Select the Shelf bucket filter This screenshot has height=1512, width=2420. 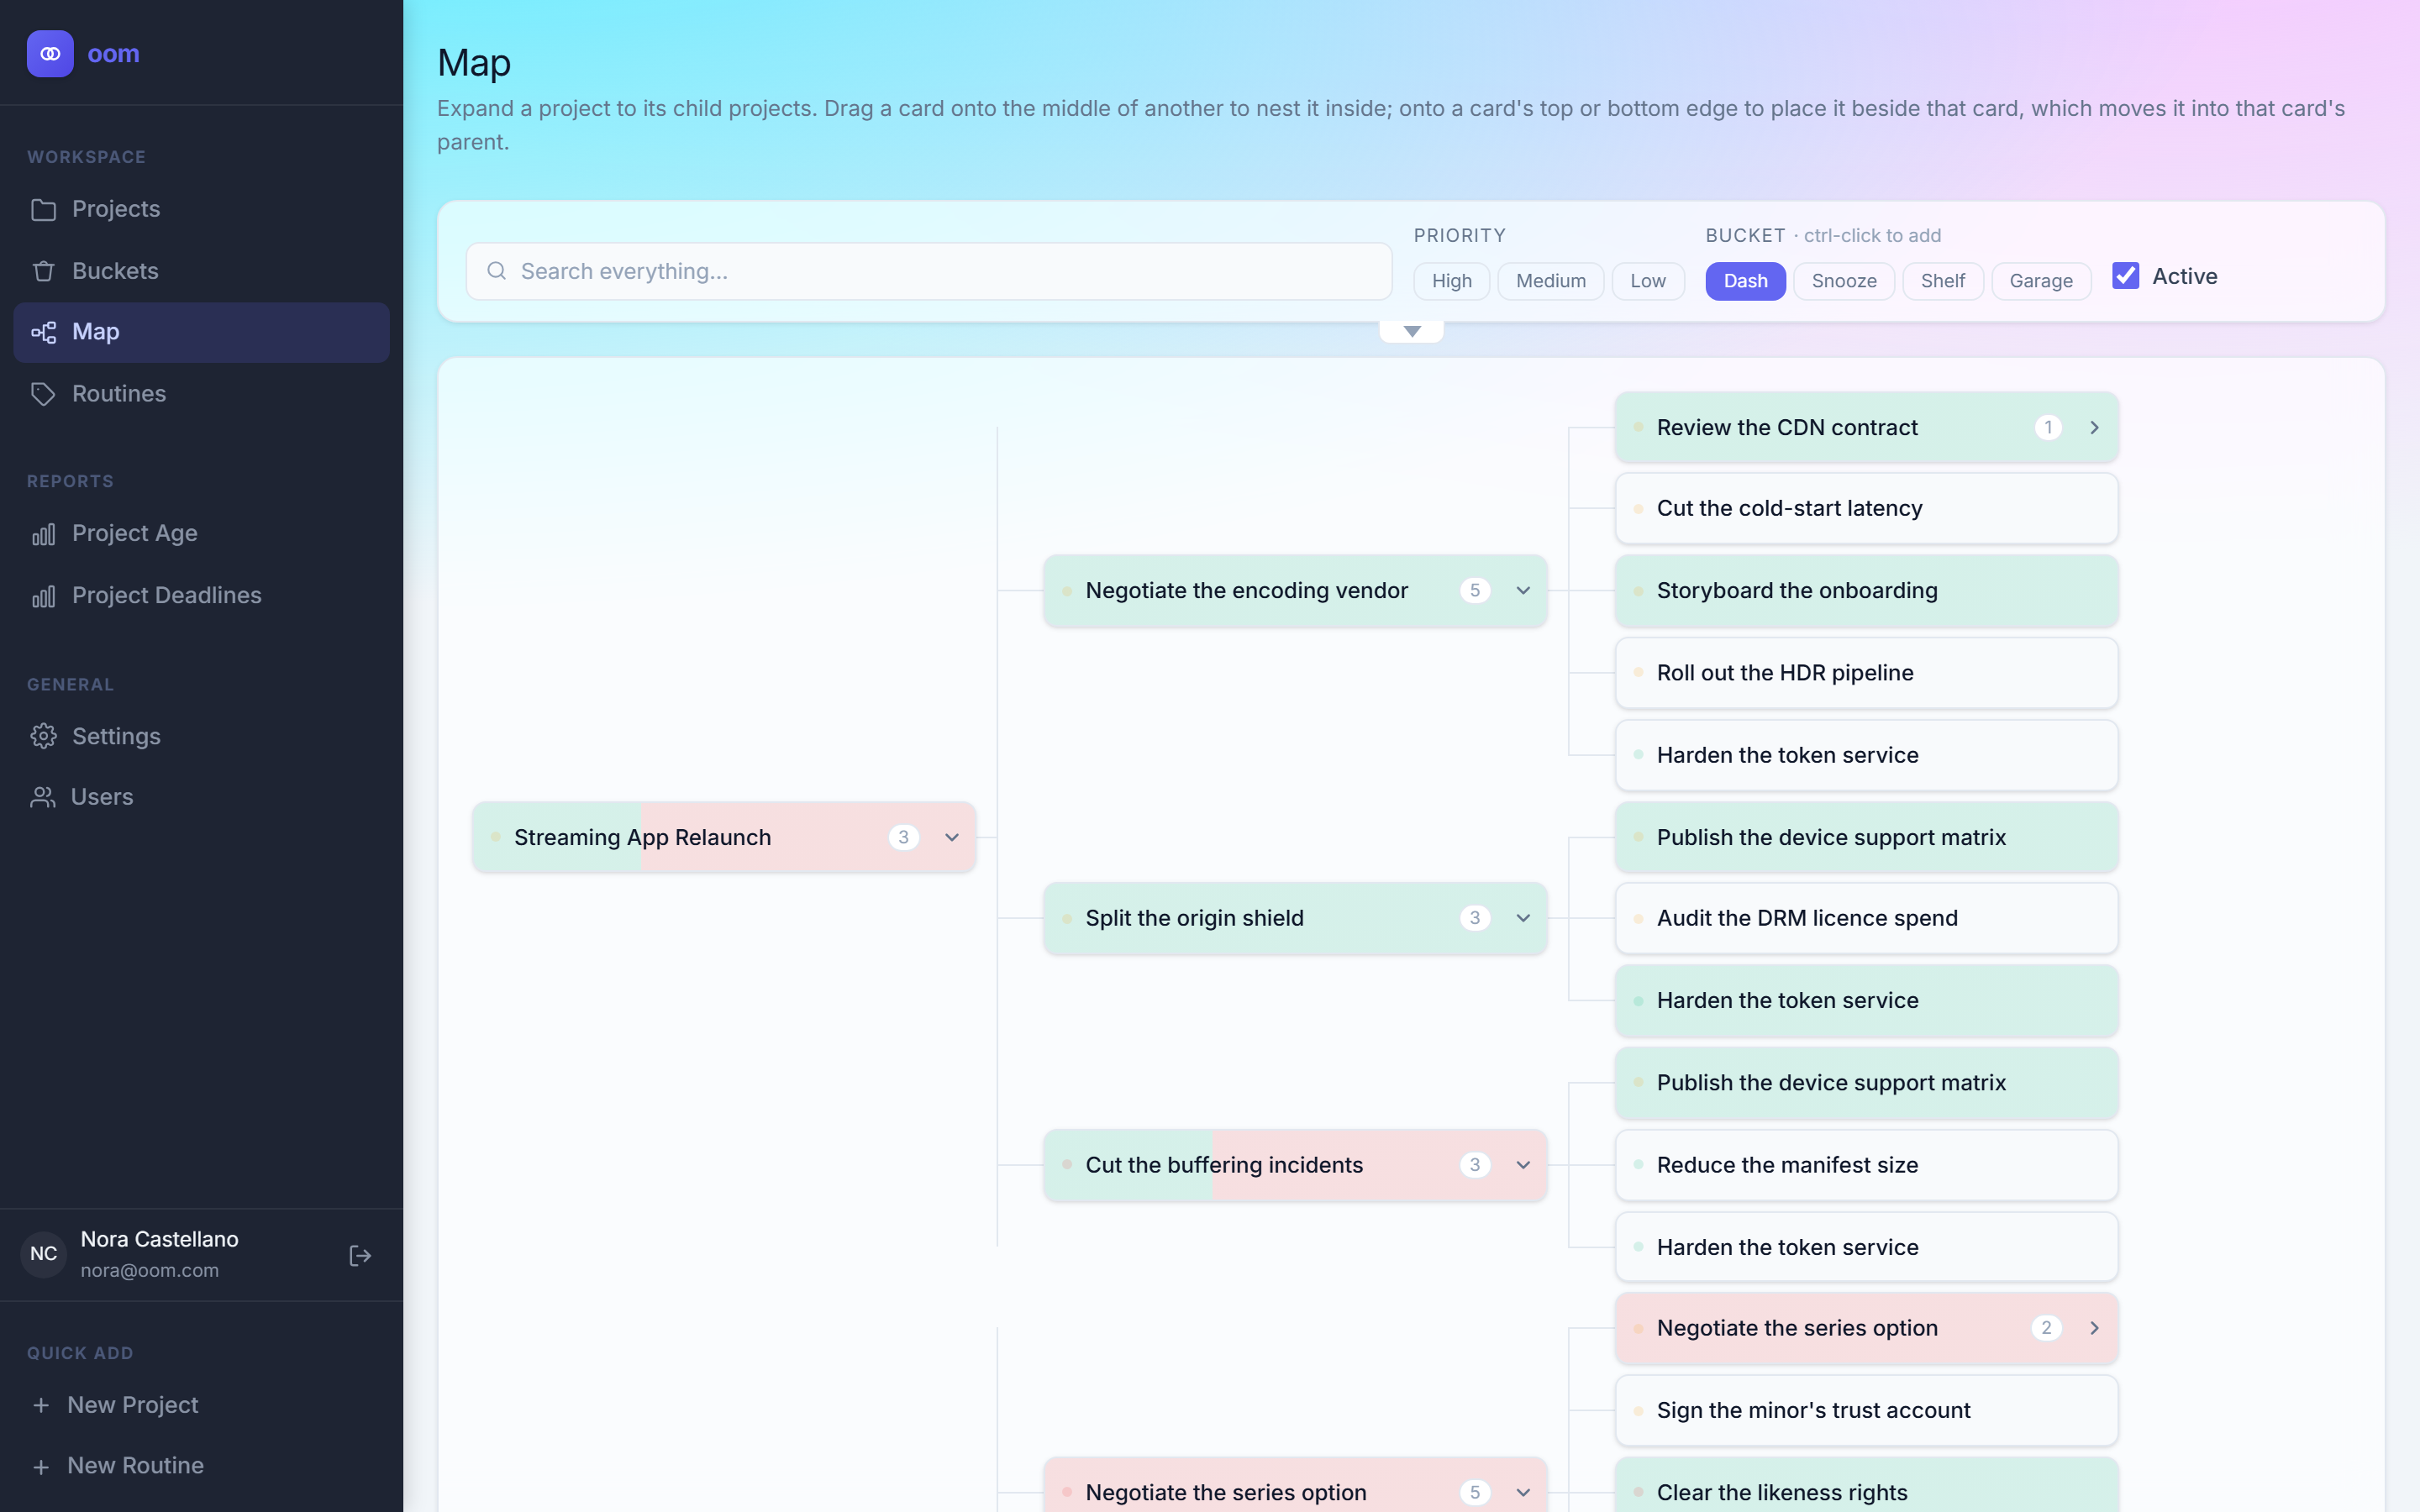pyautogui.click(x=1943, y=281)
